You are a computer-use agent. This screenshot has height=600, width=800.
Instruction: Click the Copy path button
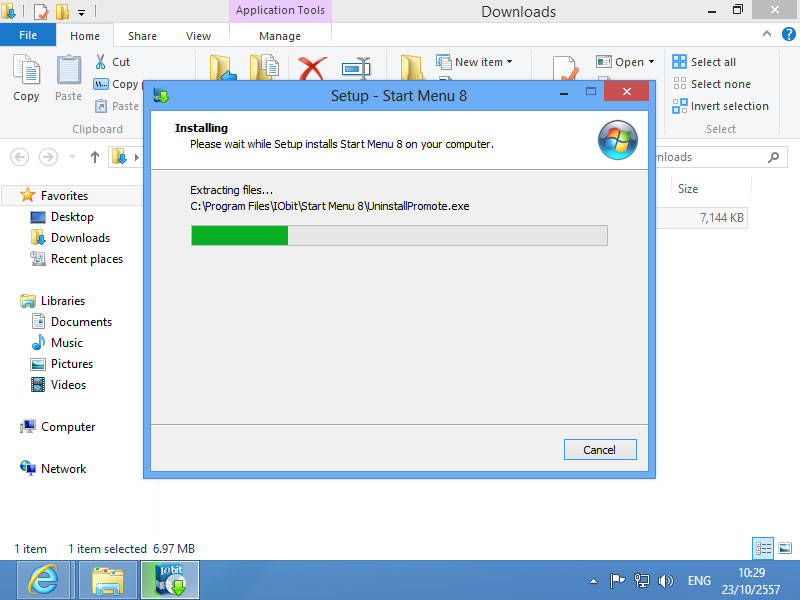click(x=117, y=84)
